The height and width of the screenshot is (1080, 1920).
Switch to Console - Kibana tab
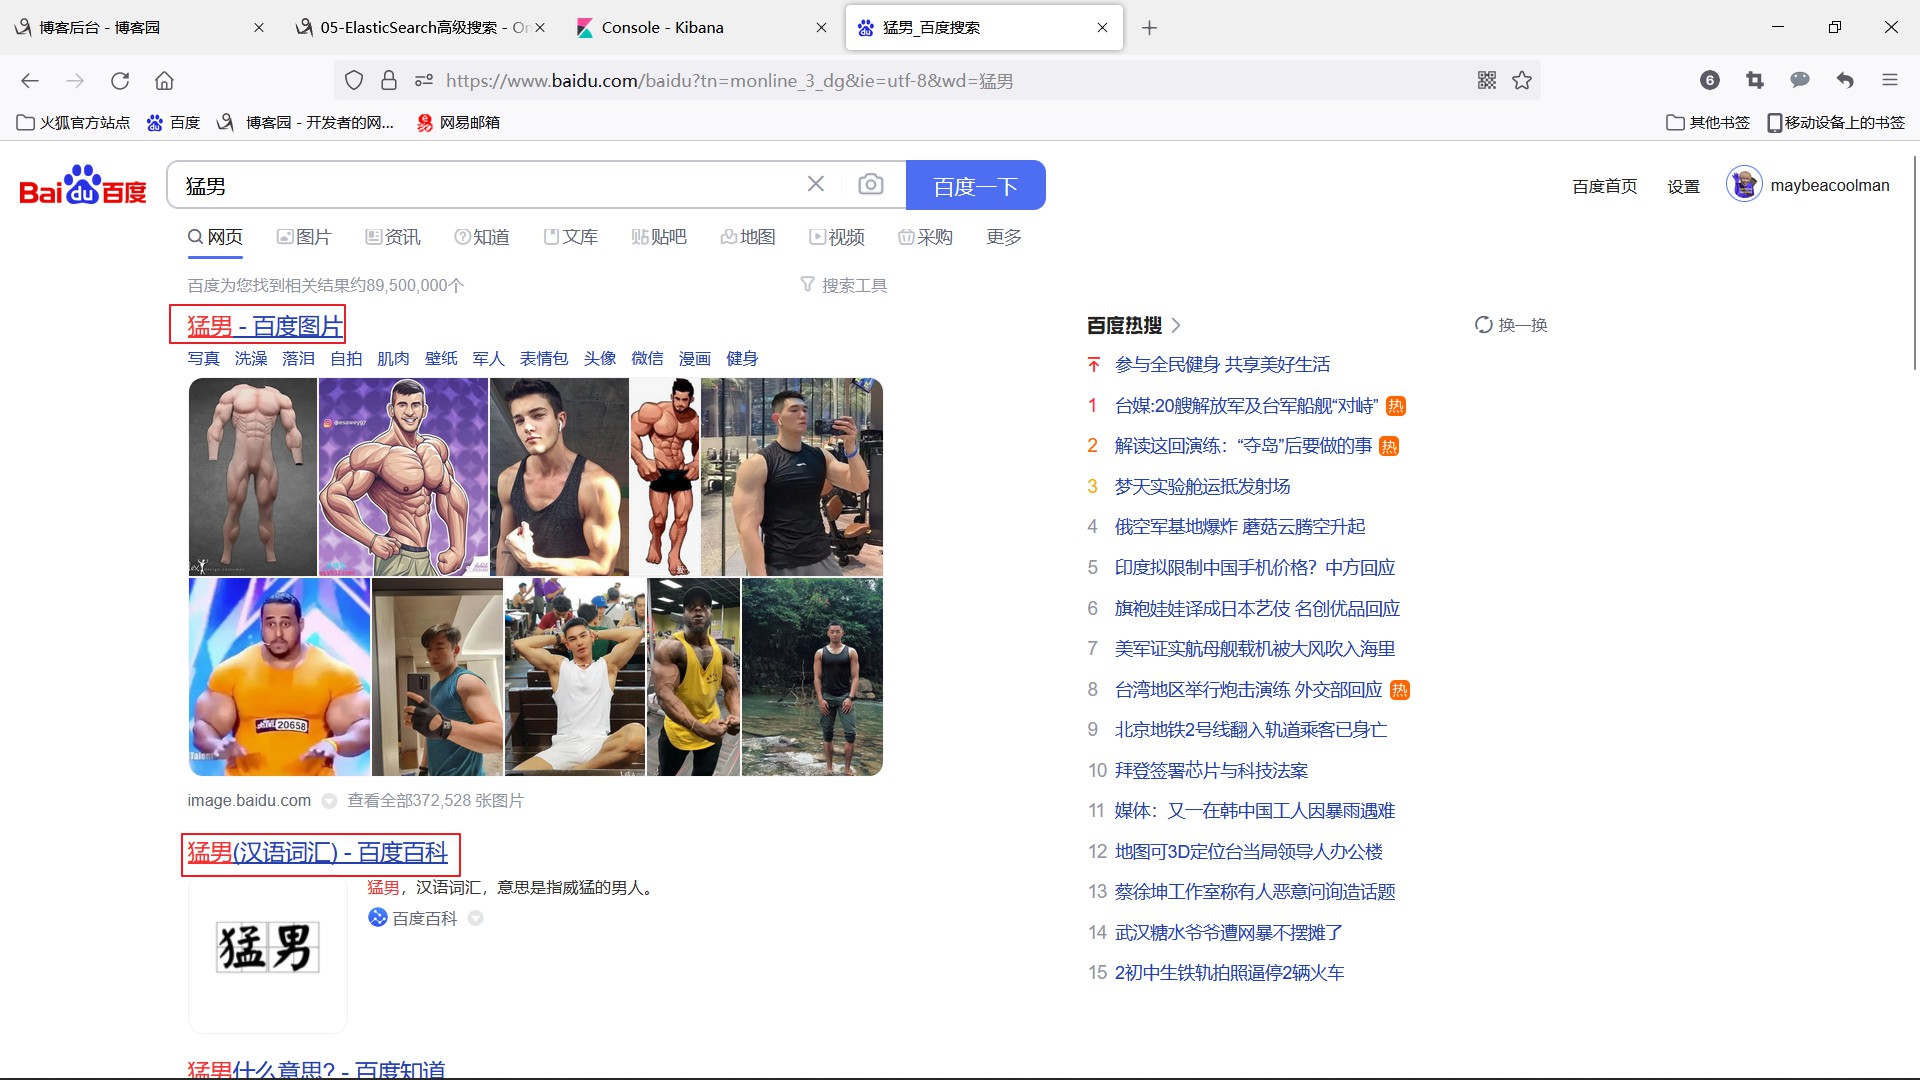tap(700, 28)
